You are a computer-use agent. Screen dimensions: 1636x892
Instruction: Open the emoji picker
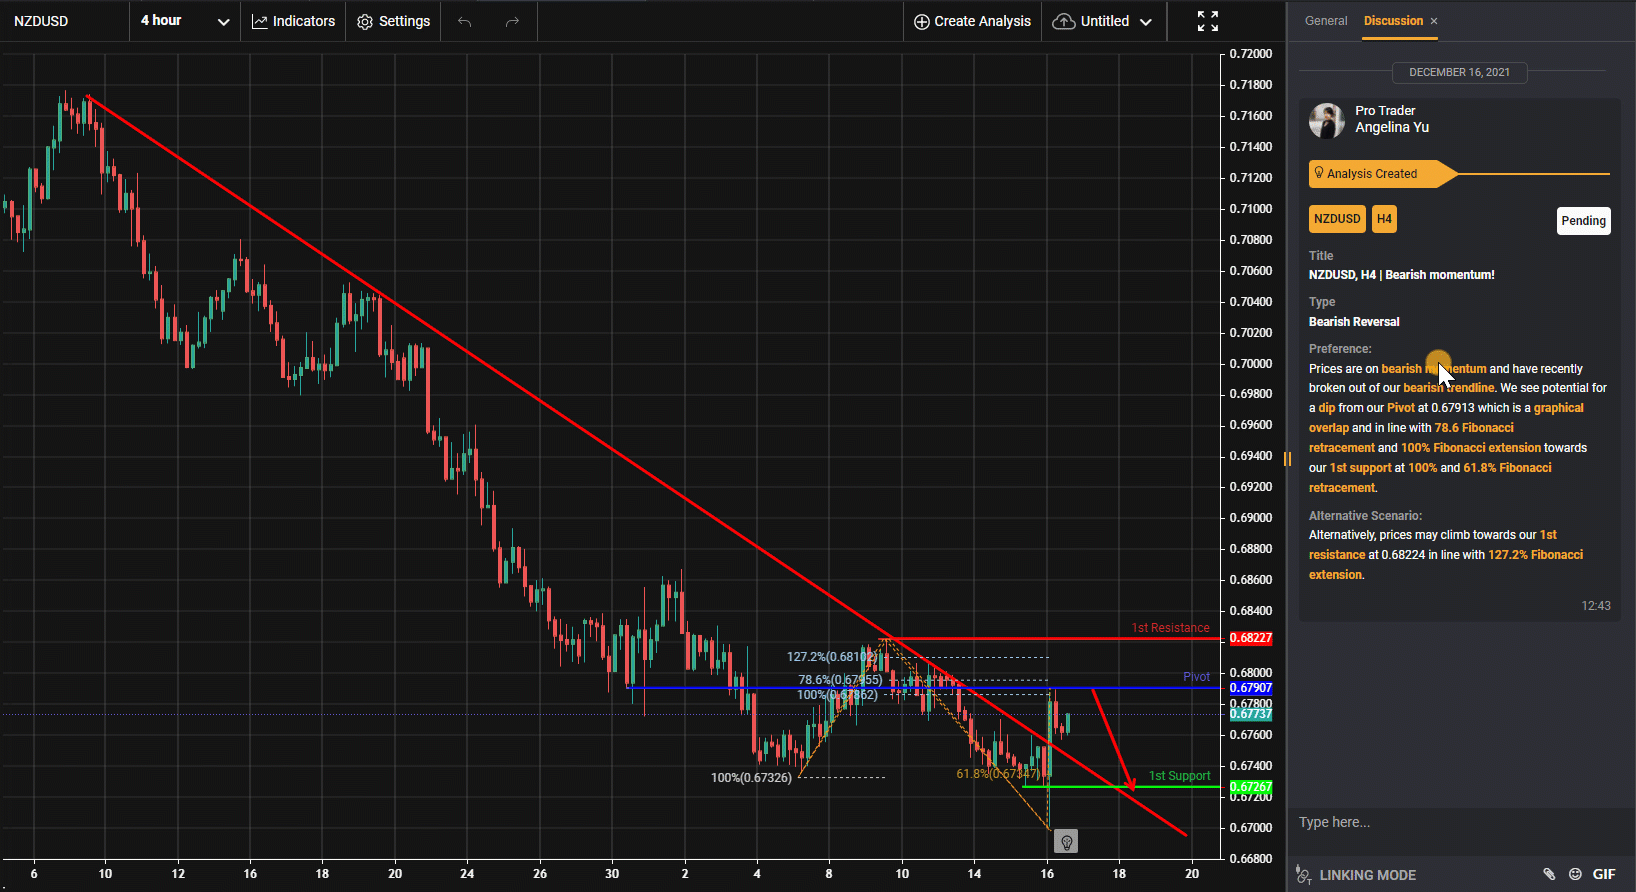1575,874
